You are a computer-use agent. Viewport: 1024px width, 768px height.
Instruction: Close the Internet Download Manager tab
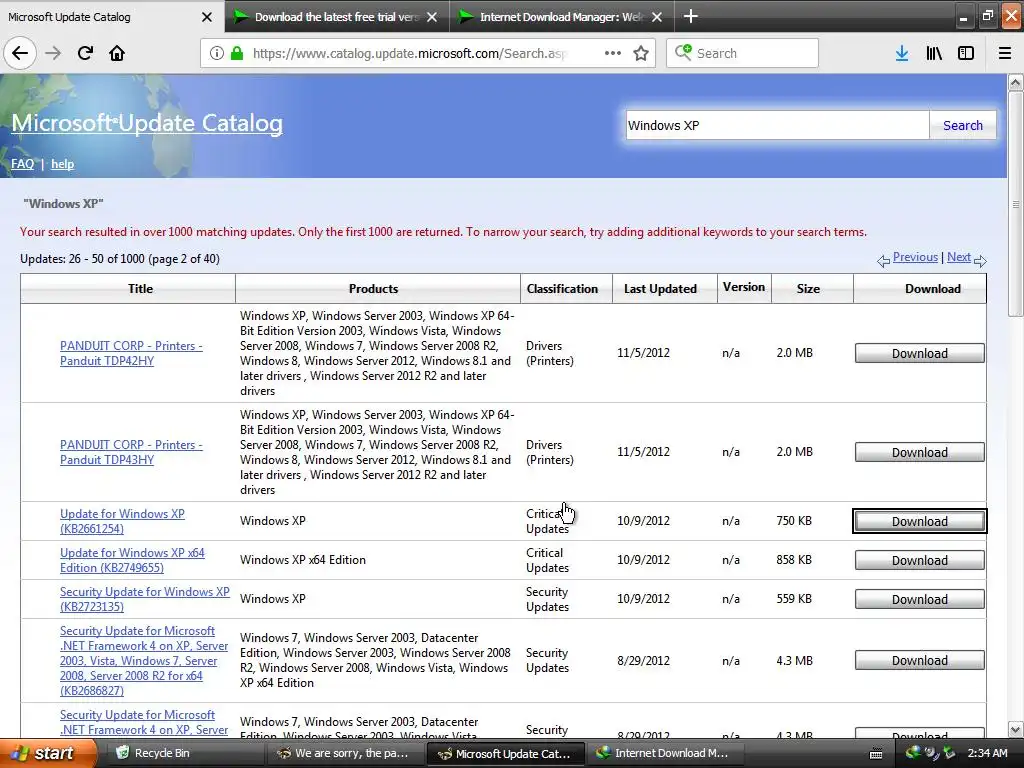click(657, 17)
